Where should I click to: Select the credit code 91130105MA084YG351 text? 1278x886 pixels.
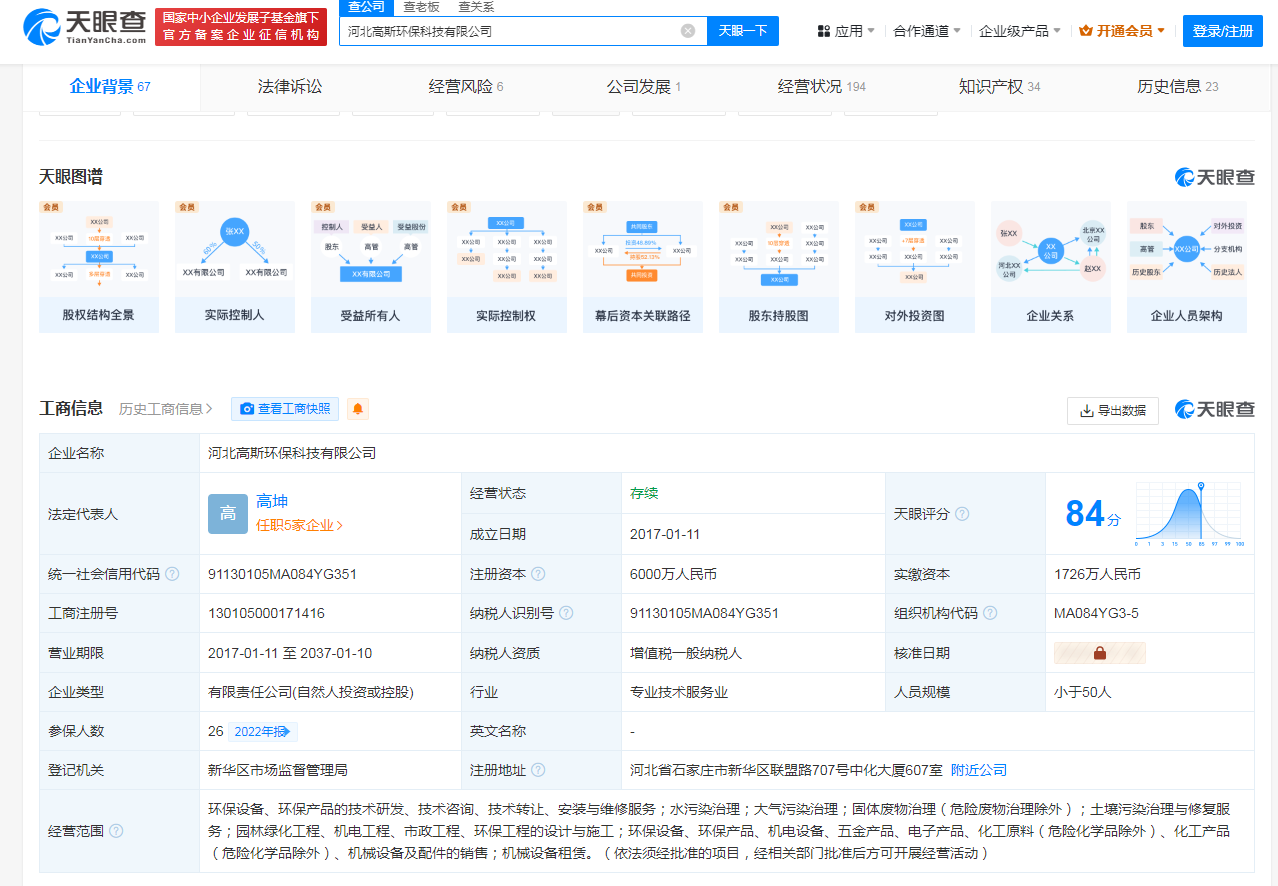pos(282,574)
